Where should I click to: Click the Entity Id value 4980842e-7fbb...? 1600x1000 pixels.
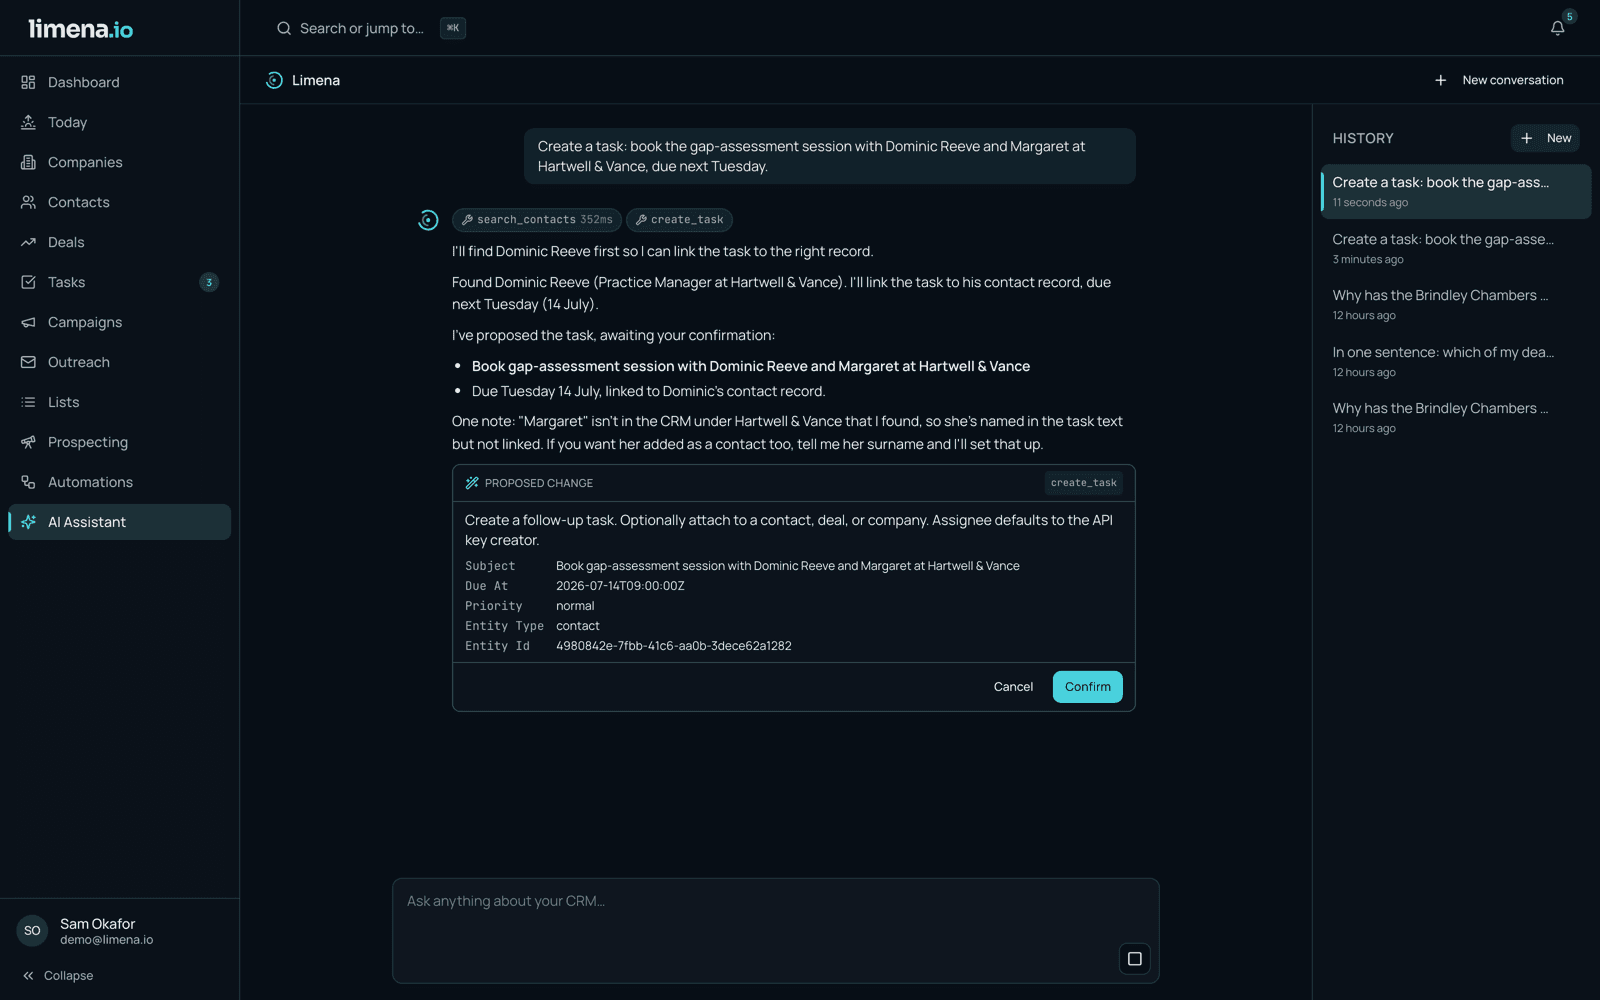click(674, 646)
